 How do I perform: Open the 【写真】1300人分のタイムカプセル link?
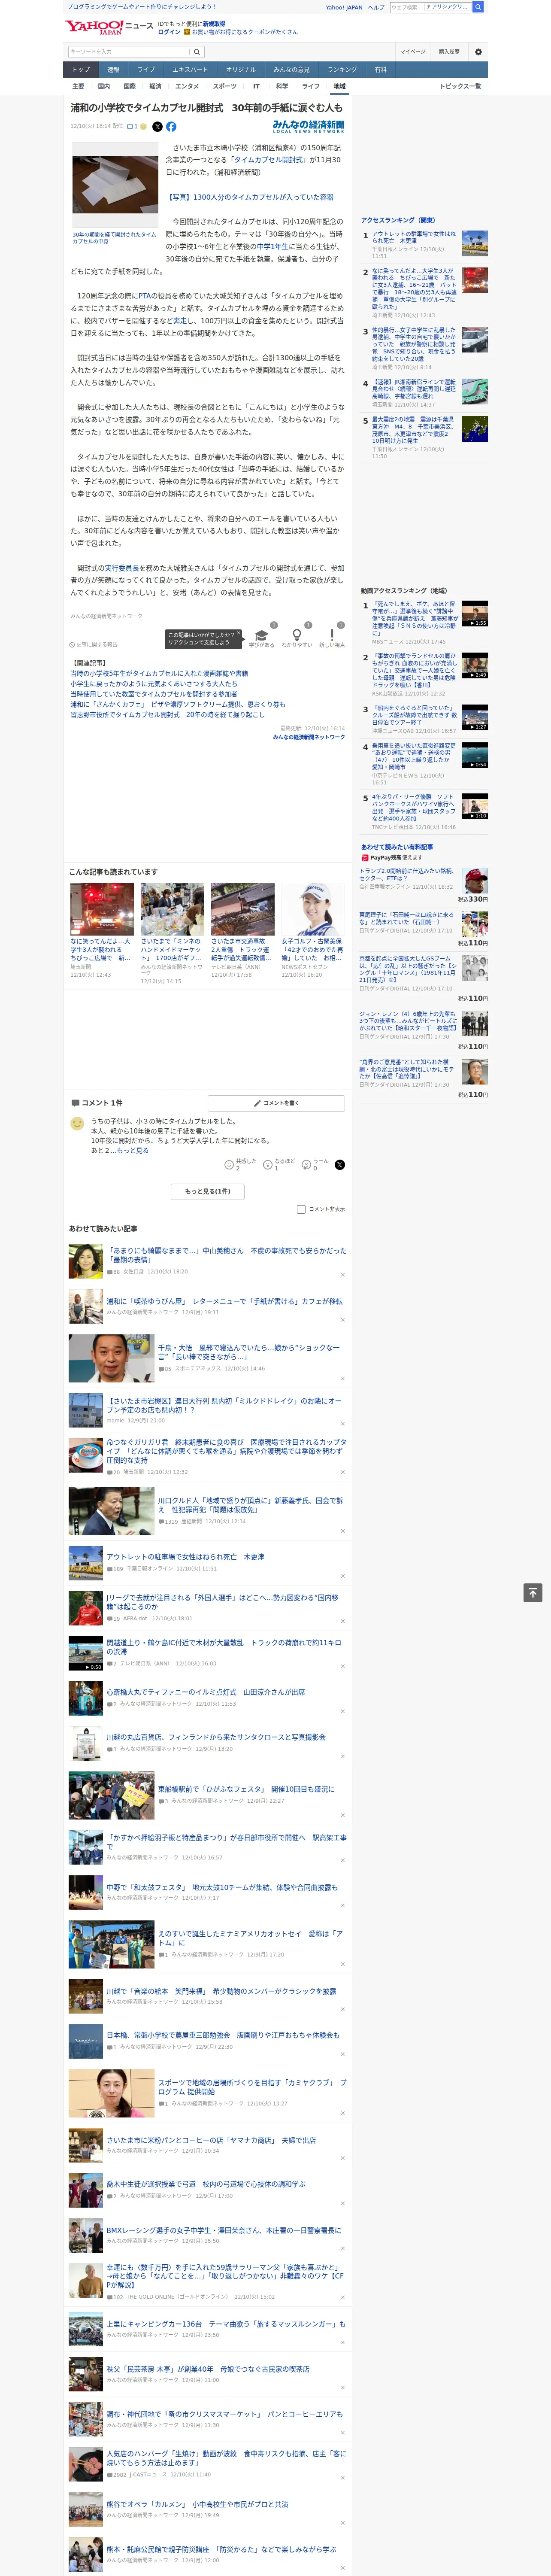pyautogui.click(x=250, y=197)
